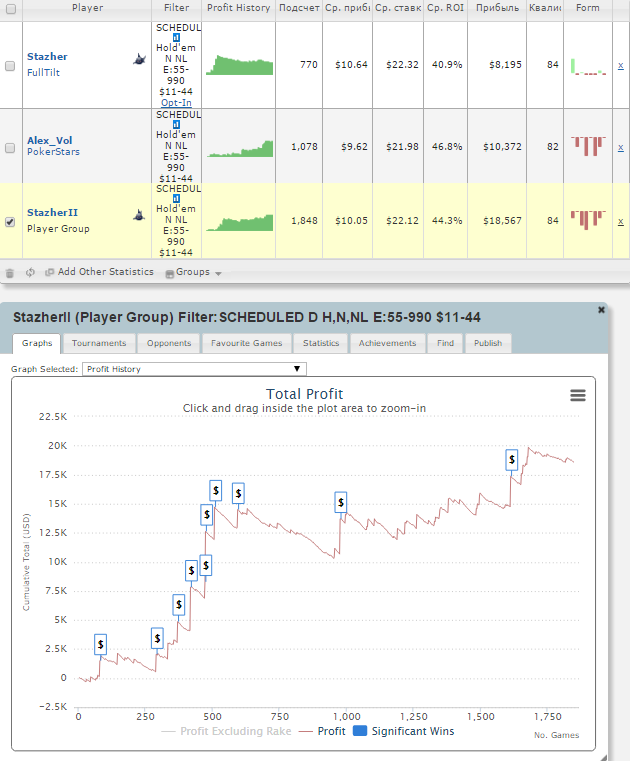Open the Stazher player link

pyautogui.click(x=47, y=57)
